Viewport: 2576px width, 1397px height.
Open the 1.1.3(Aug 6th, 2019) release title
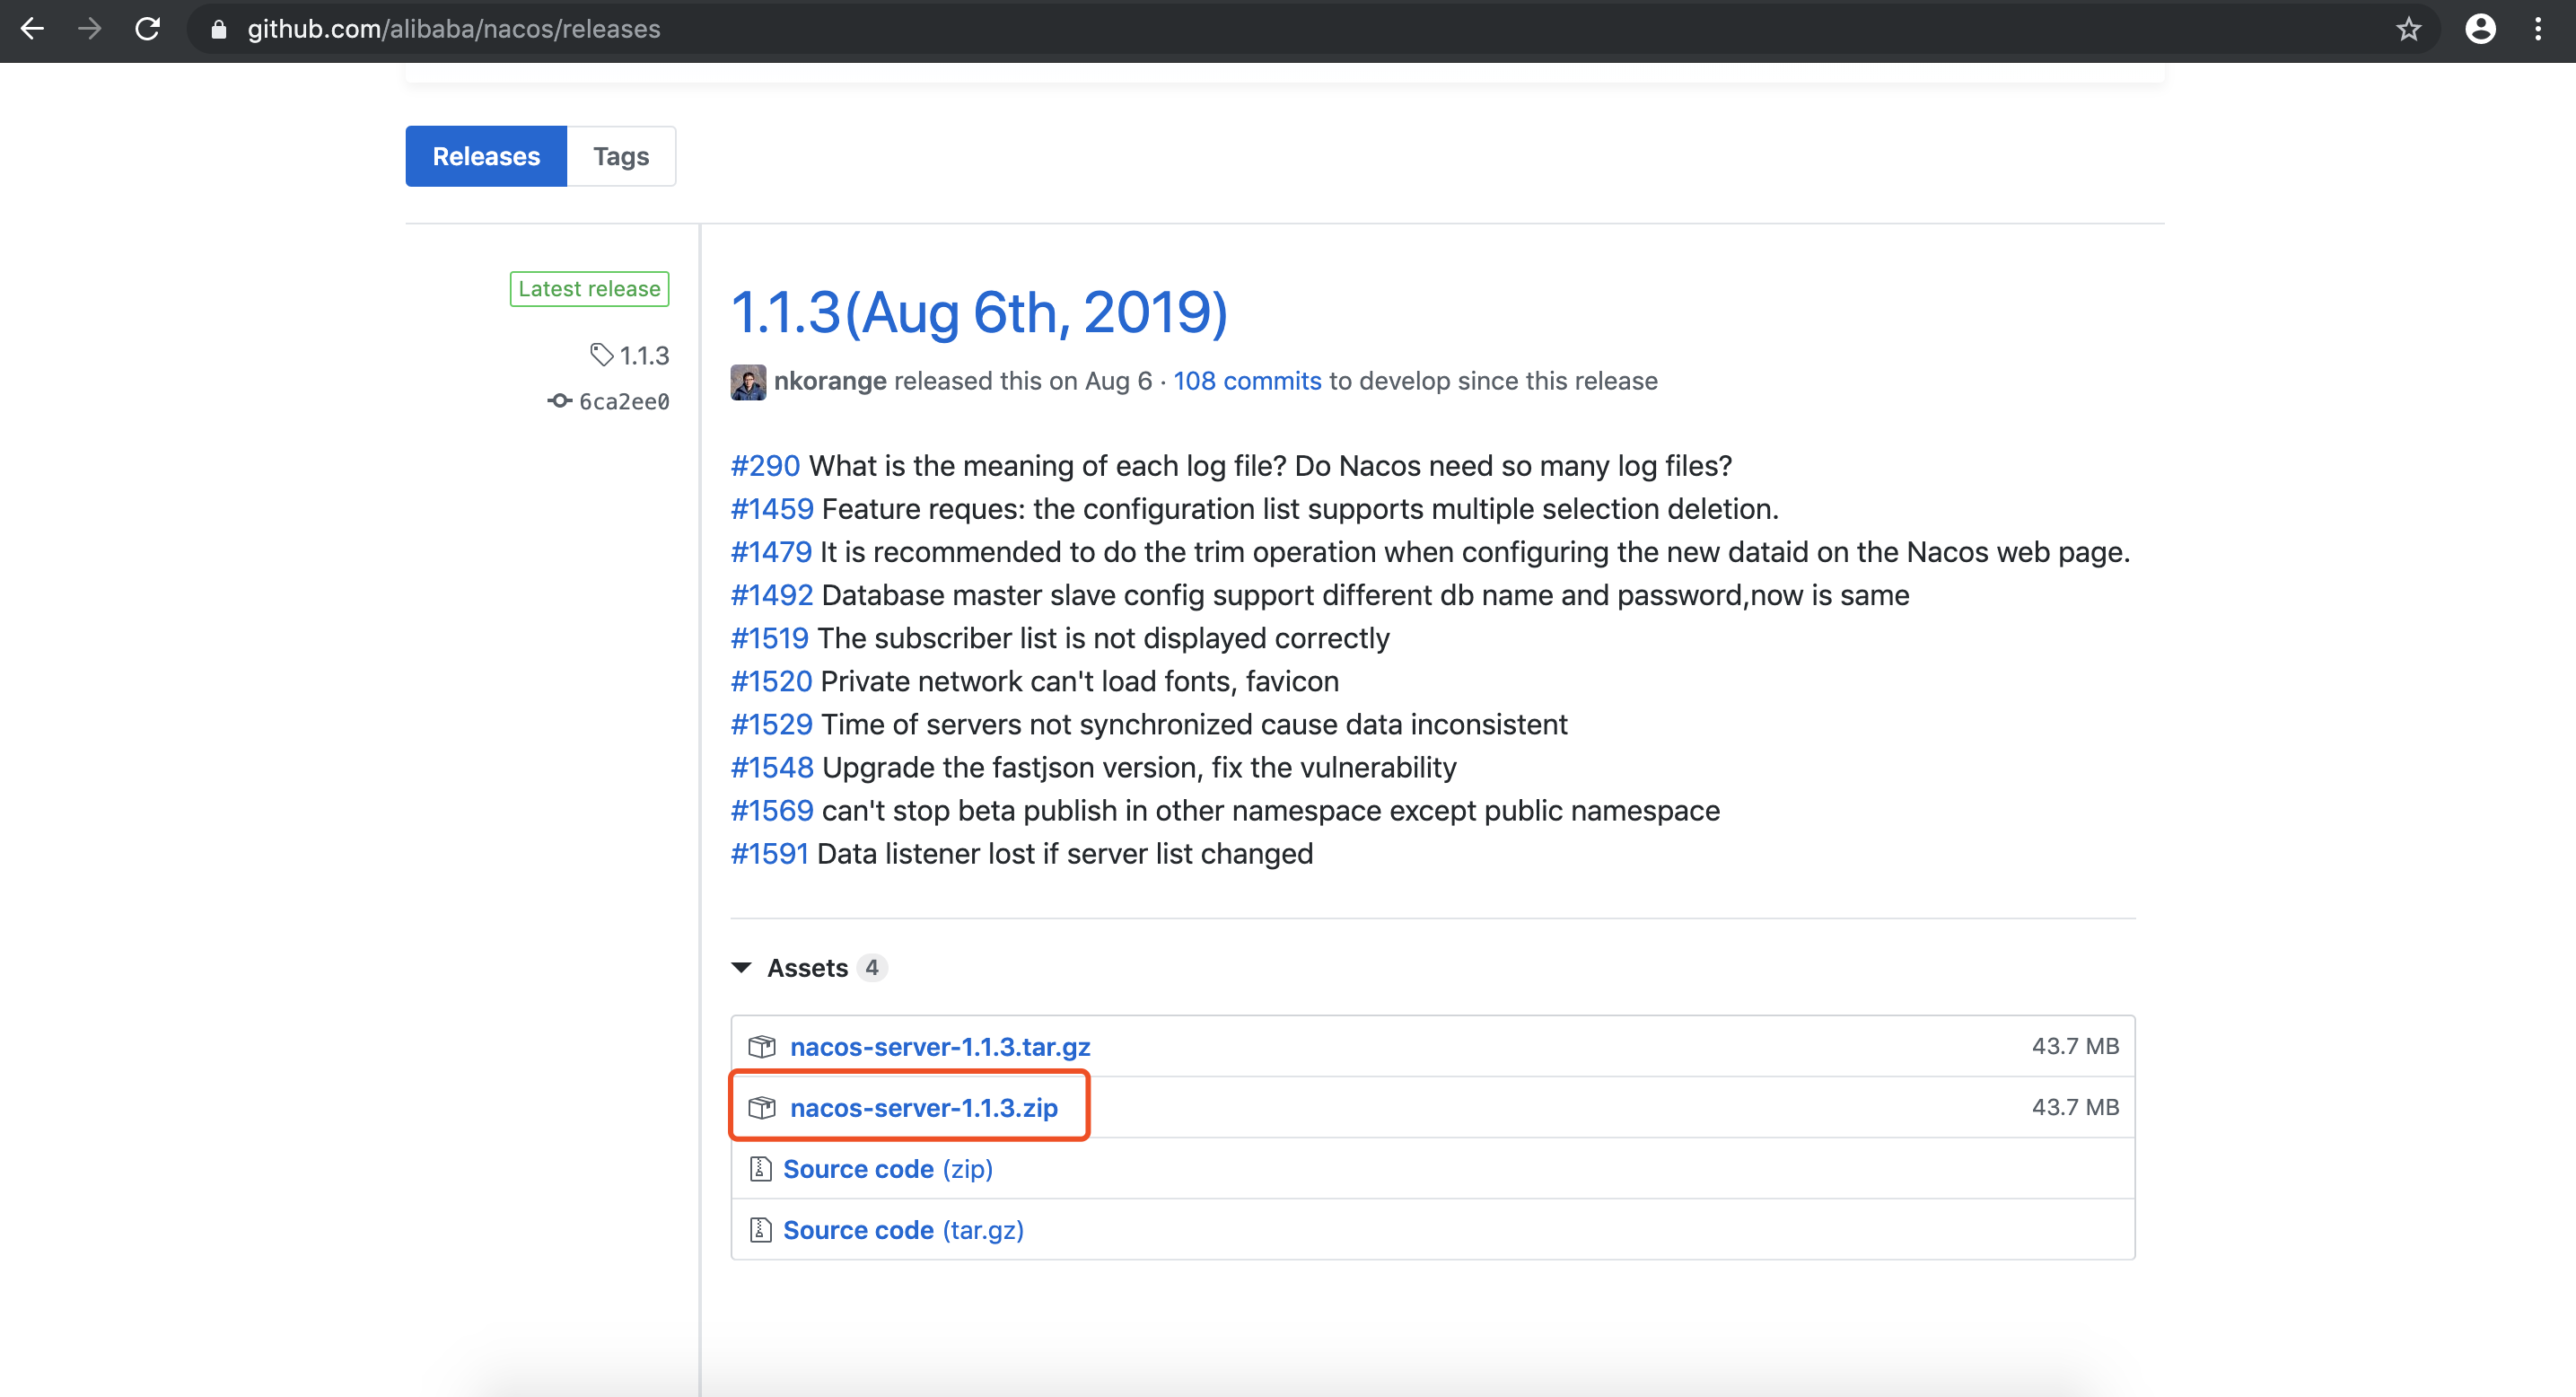click(979, 313)
